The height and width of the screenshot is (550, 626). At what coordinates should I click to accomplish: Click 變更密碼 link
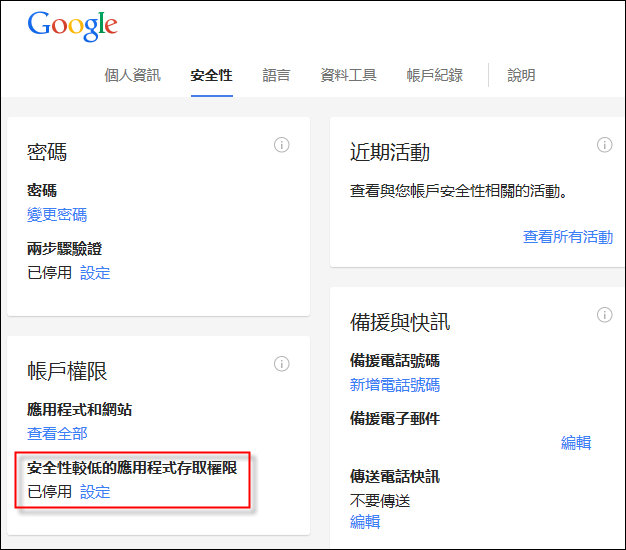click(57, 215)
